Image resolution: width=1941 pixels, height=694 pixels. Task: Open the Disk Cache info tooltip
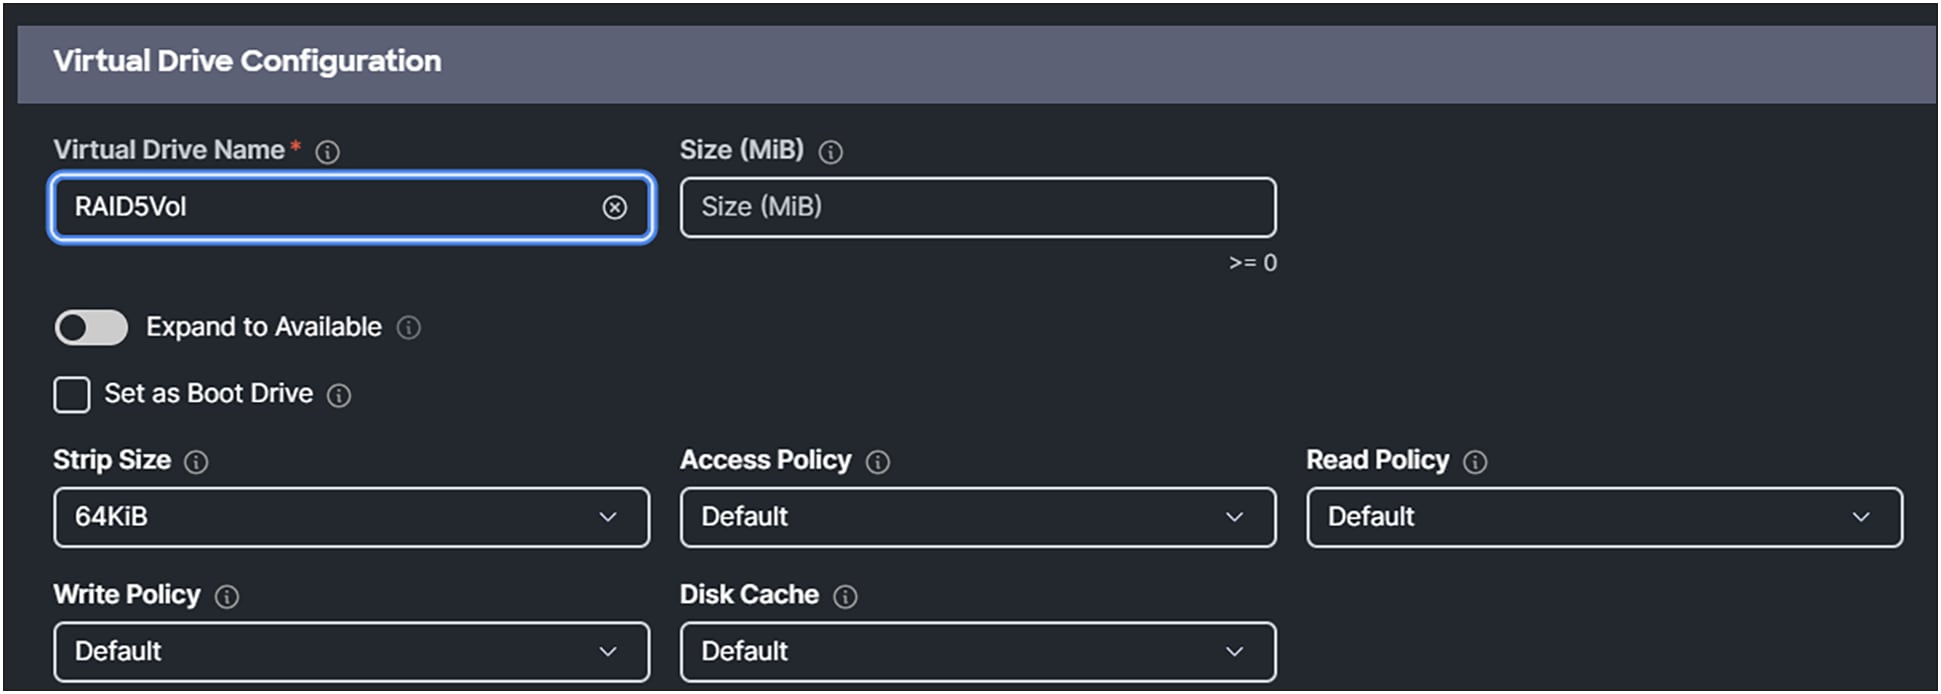[x=845, y=596]
